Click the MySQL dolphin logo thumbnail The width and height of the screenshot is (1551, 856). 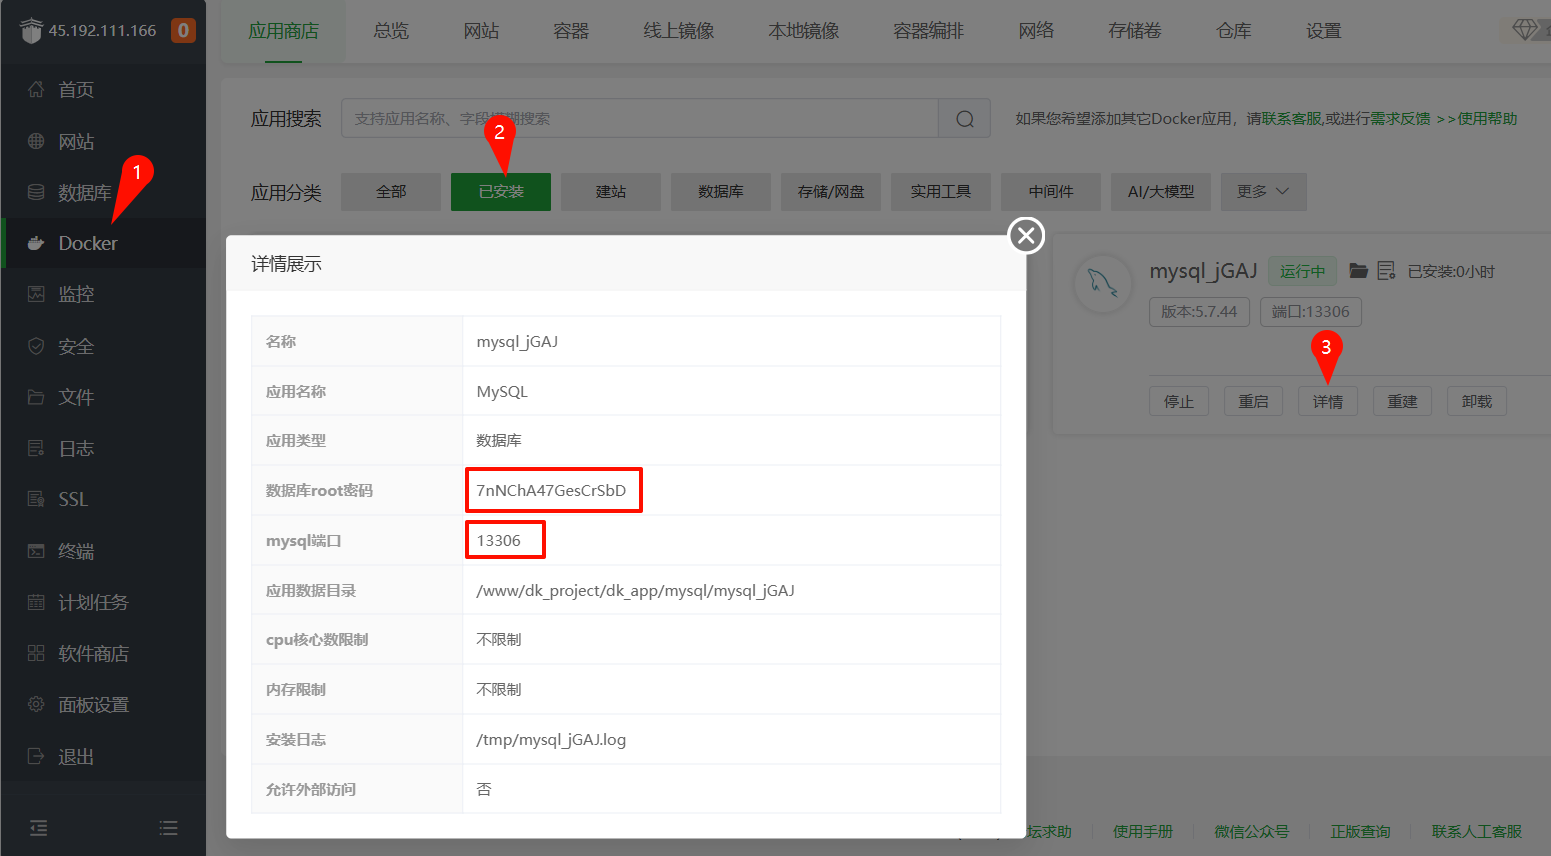(x=1102, y=284)
